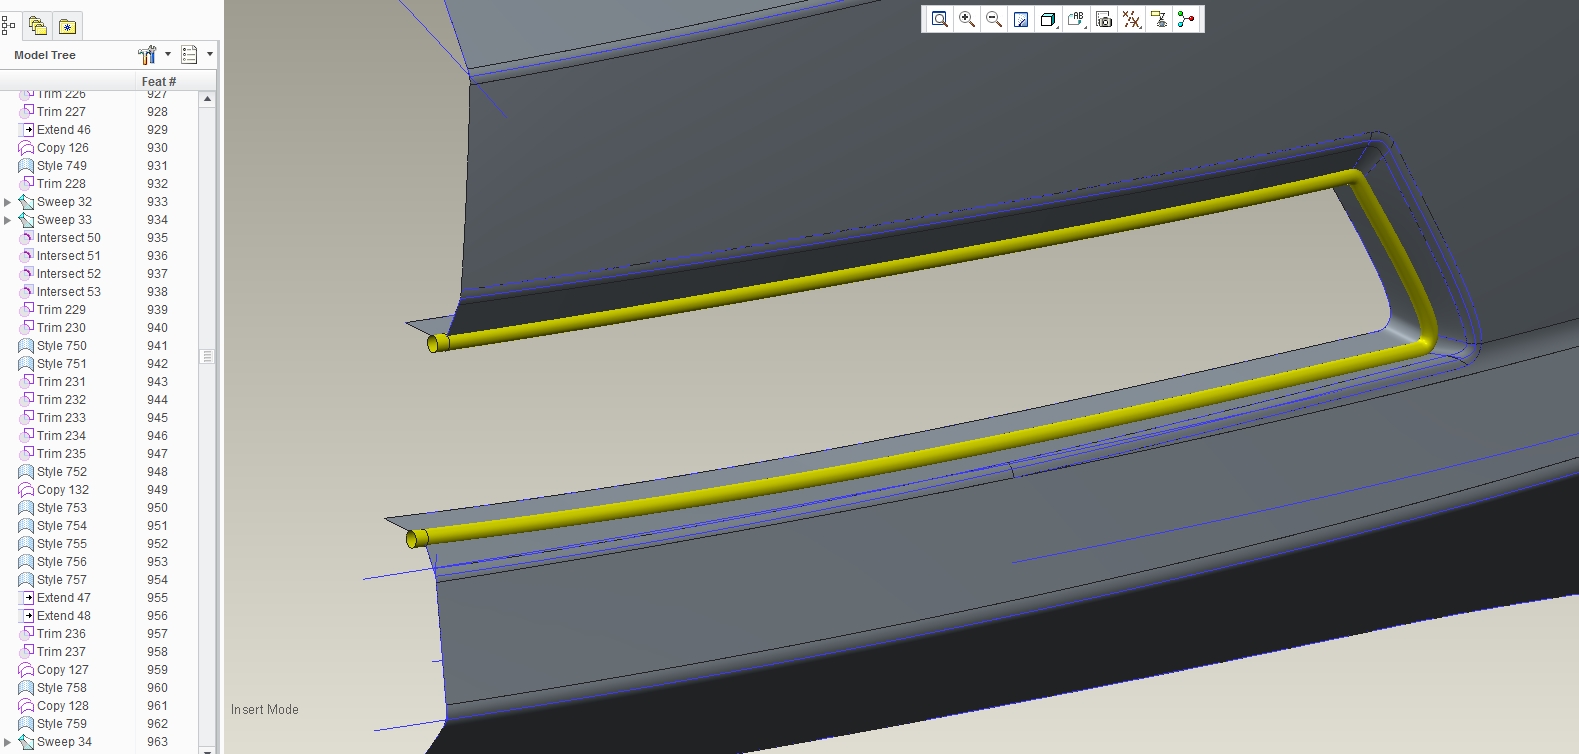
Task: Select Trim 234 in the tree
Action: point(61,436)
